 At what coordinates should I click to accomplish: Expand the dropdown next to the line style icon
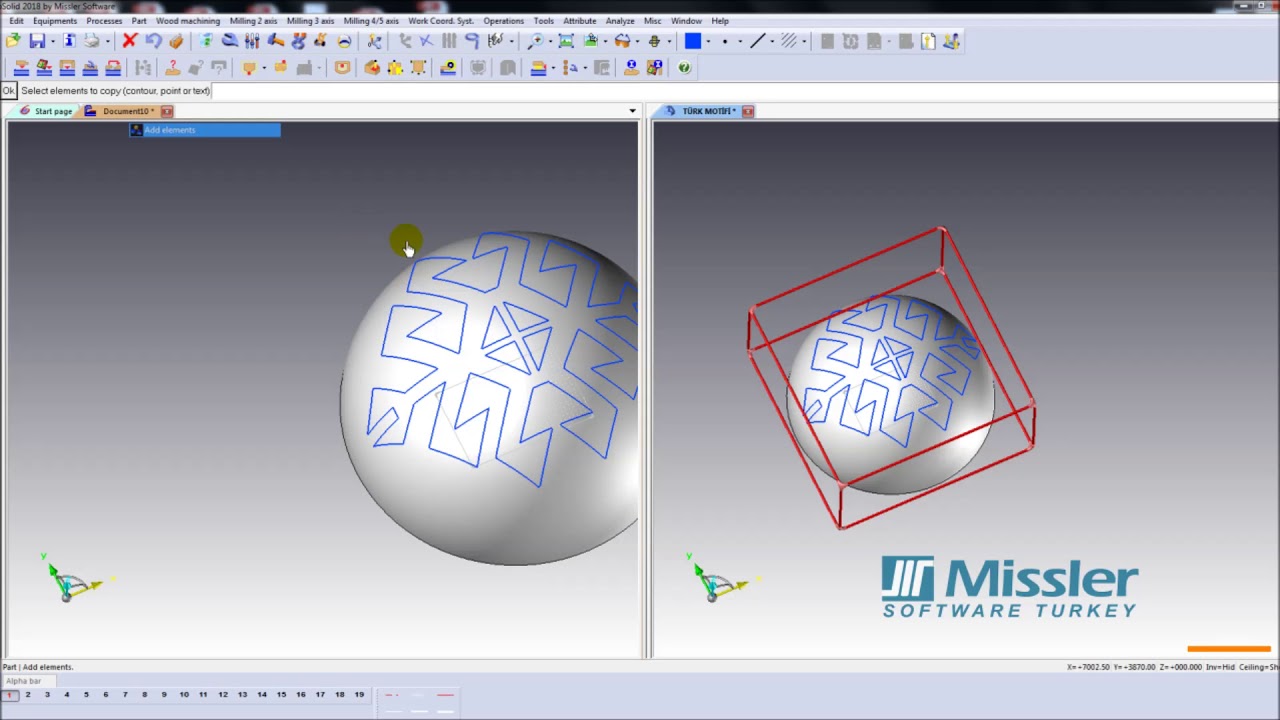772,41
